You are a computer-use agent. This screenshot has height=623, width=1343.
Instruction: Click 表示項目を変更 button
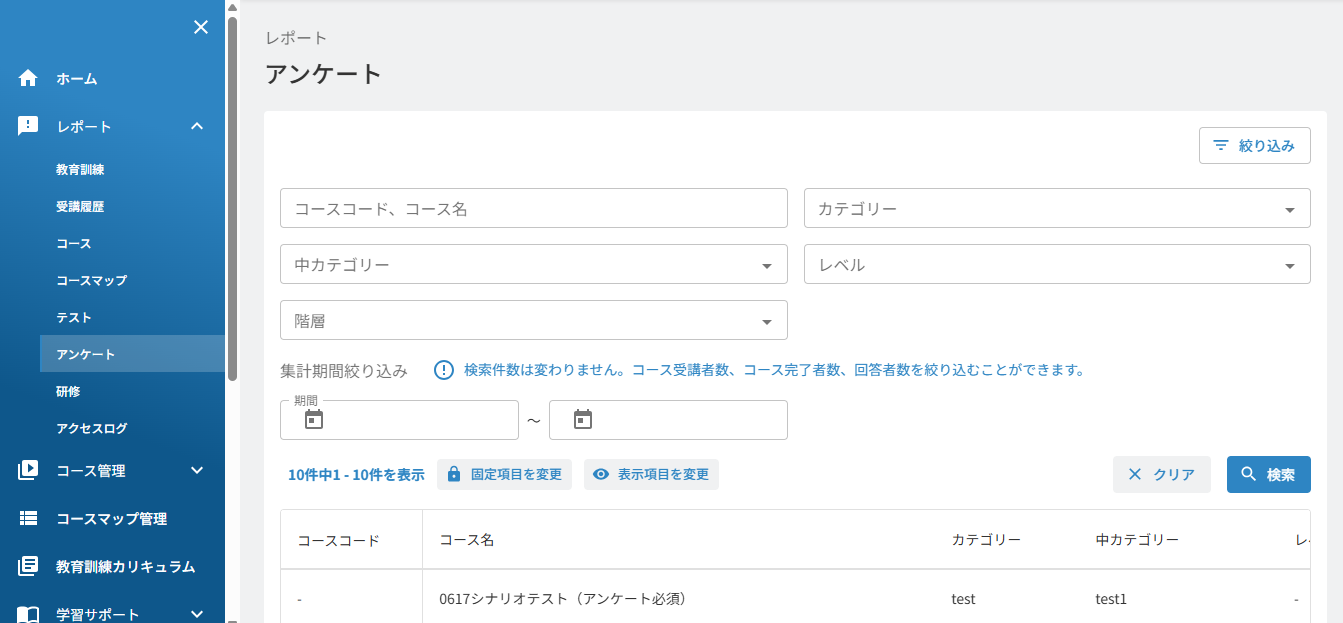coord(651,474)
